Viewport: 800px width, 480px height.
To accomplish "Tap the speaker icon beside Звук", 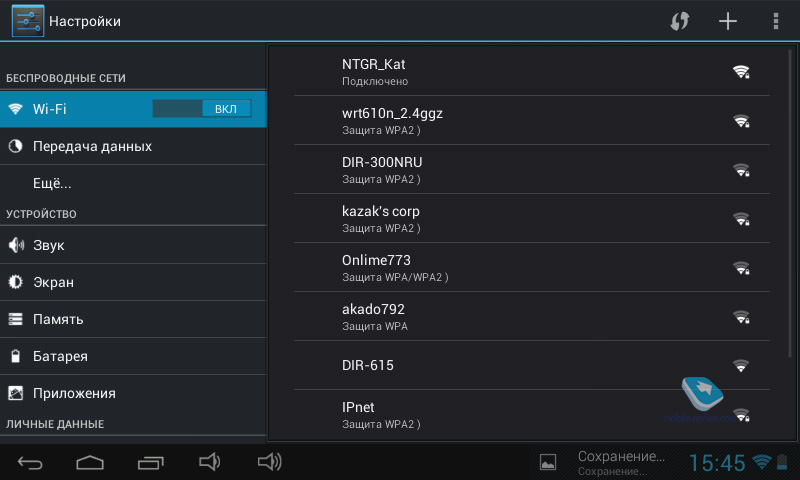I will [x=16, y=245].
